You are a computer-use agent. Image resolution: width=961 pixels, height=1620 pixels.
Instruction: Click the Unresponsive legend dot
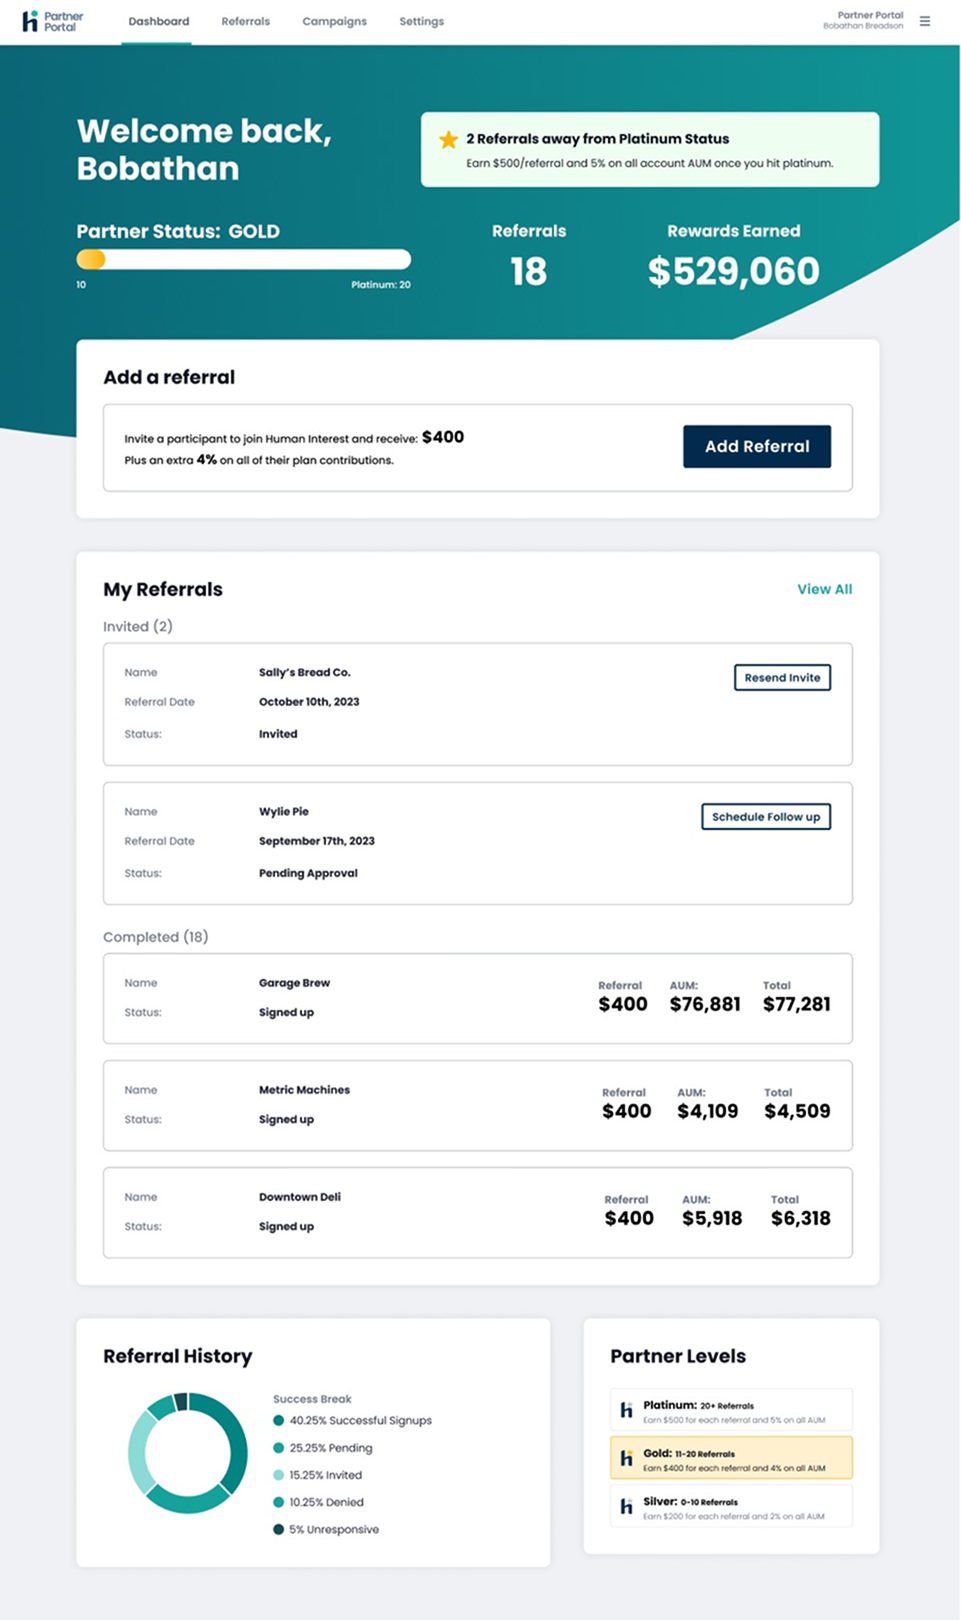[x=279, y=1529]
